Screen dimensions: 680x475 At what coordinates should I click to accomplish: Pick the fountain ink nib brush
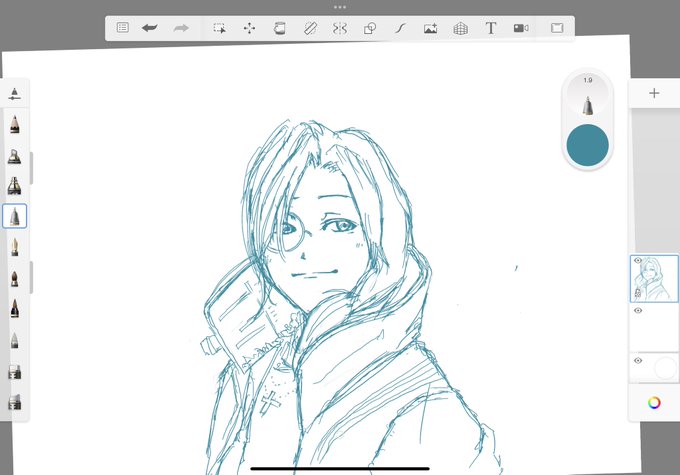point(14,247)
